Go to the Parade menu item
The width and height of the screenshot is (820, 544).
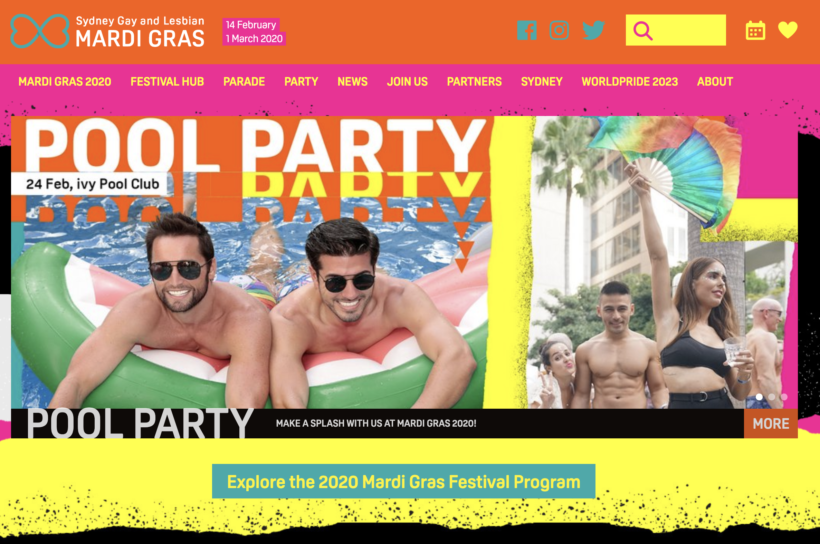pyautogui.click(x=244, y=82)
